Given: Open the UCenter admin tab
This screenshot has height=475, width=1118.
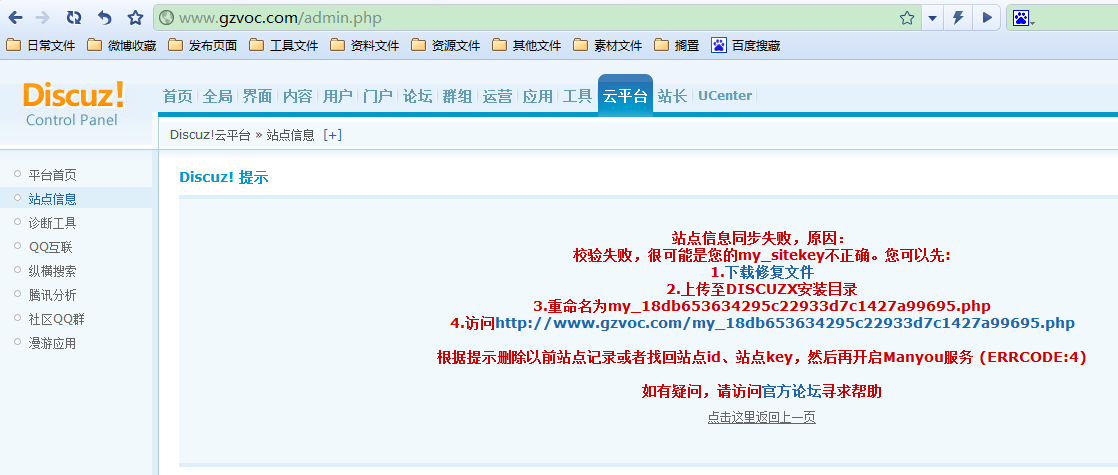Looking at the screenshot, I should [724, 96].
